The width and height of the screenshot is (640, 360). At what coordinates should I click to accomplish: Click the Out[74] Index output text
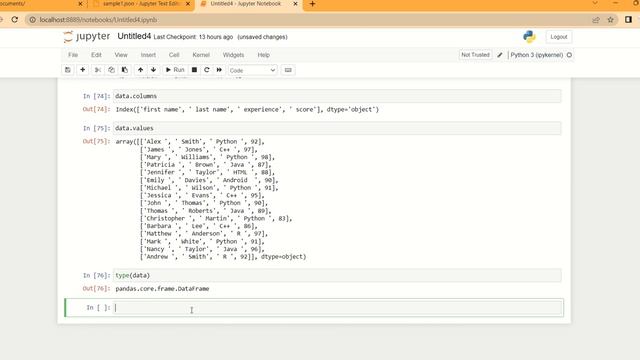pos(247,109)
